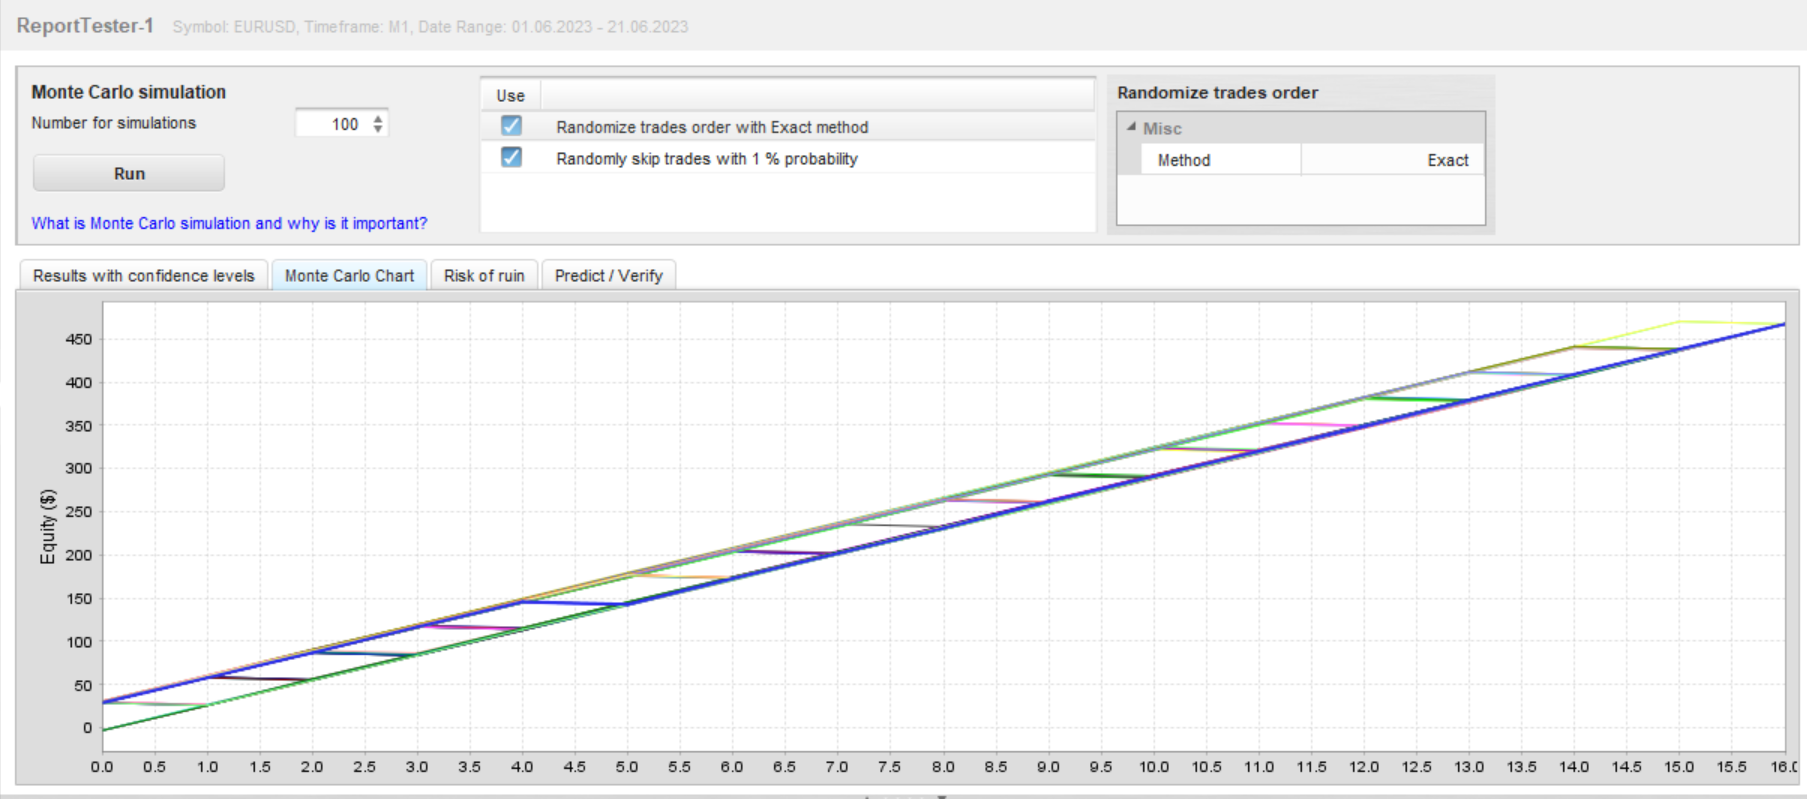Click the ReportTester-1 title
This screenshot has width=1807, height=799.
coord(85,26)
